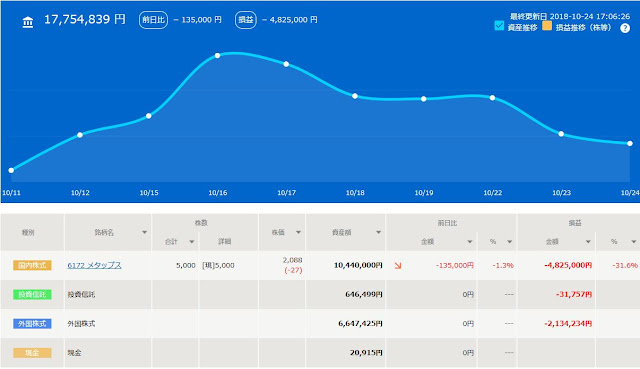Image resolution: width=640 pixels, height=369 pixels.
Task: Select the 10/24 data point on the chart
Action: 630,143
